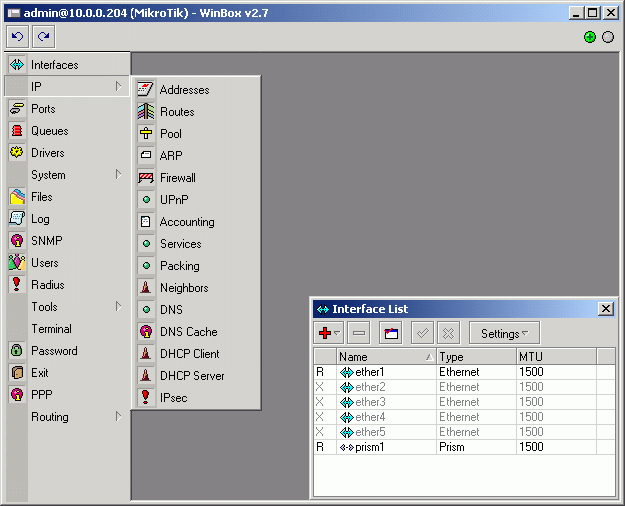Open the Password dialog
The height and width of the screenshot is (506, 625).
click(x=67, y=350)
